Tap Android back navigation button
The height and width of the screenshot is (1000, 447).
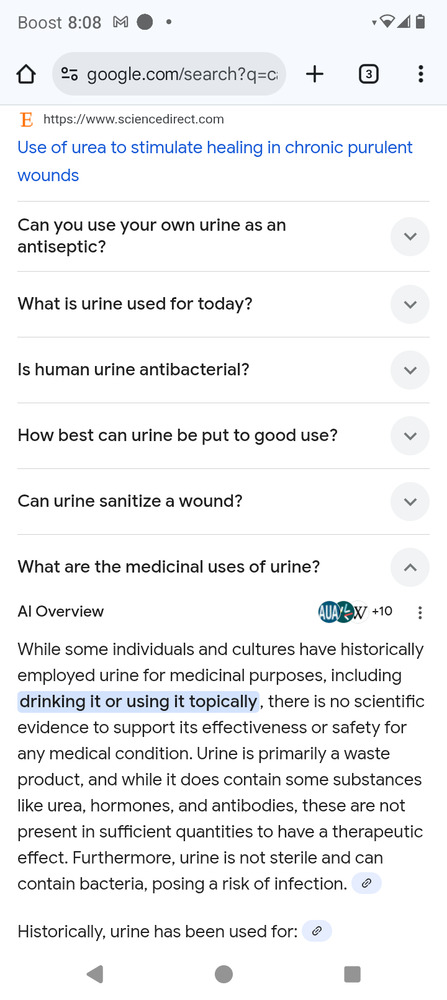(x=95, y=974)
